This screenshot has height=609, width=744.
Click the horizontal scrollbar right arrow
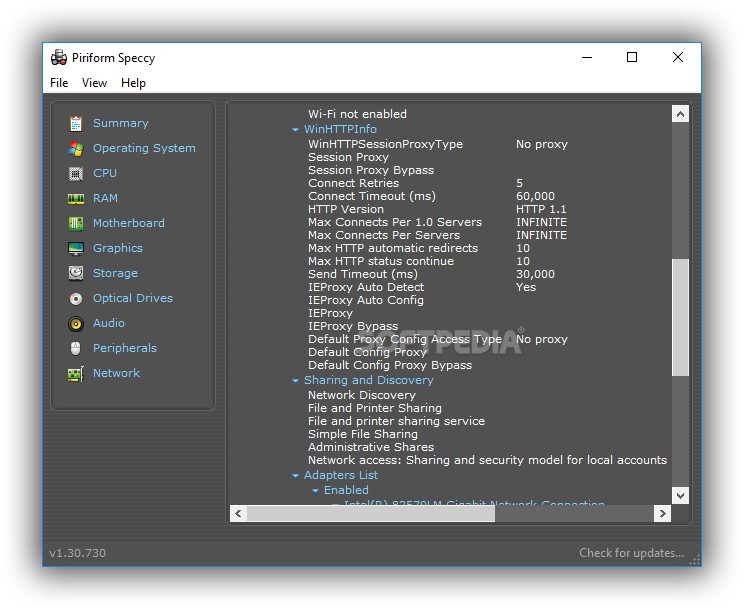[x=662, y=514]
